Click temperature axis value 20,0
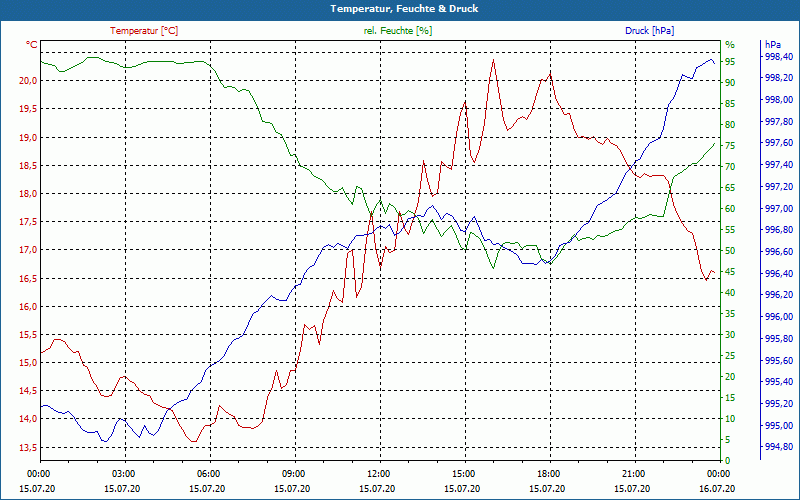 pos(29,81)
